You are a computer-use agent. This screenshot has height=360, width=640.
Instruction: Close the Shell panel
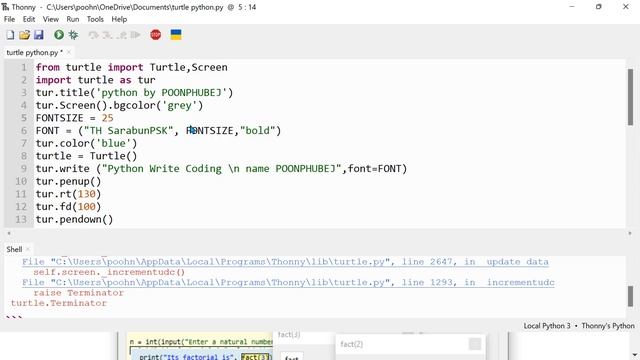(x=28, y=249)
